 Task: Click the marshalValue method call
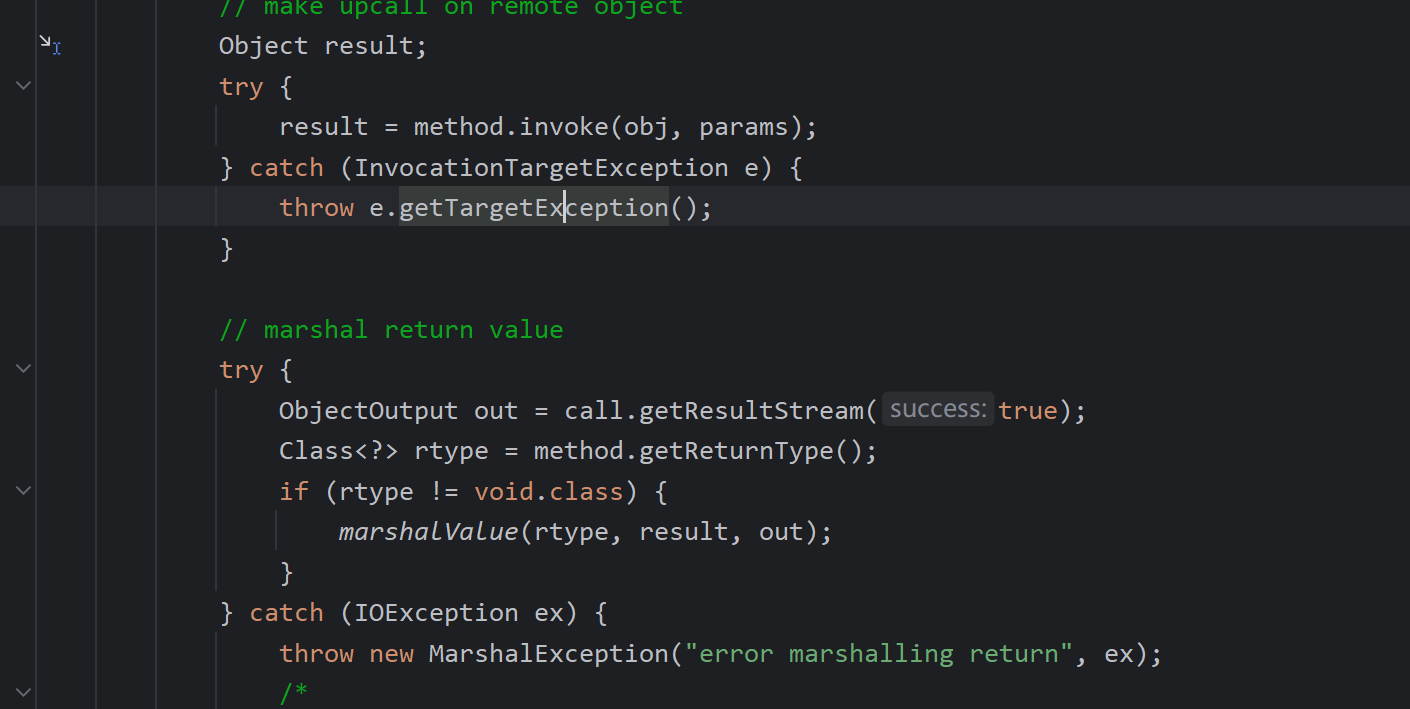[x=428, y=532]
